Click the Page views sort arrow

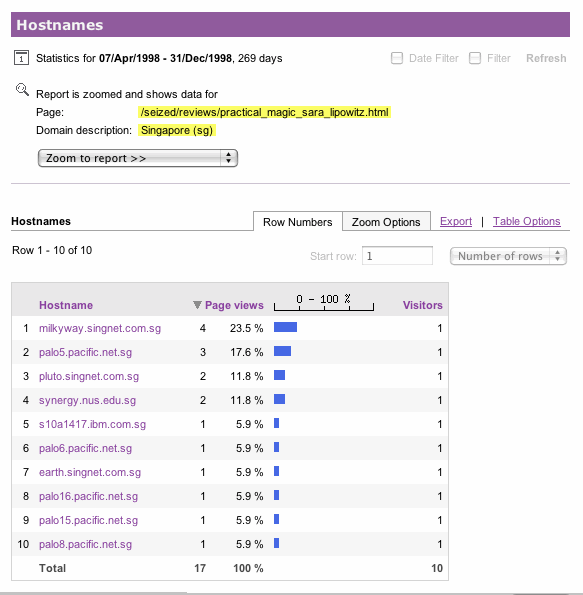(197, 305)
